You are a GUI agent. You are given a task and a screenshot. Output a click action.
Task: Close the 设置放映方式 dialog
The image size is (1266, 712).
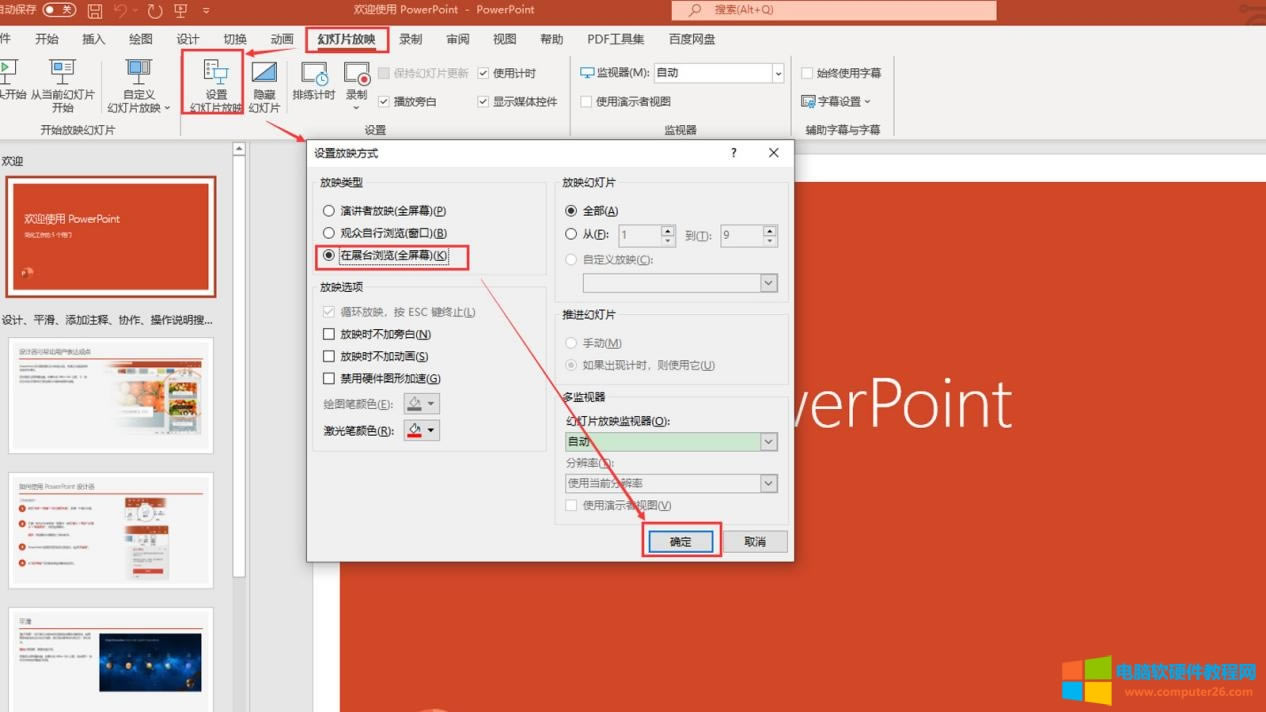click(773, 153)
